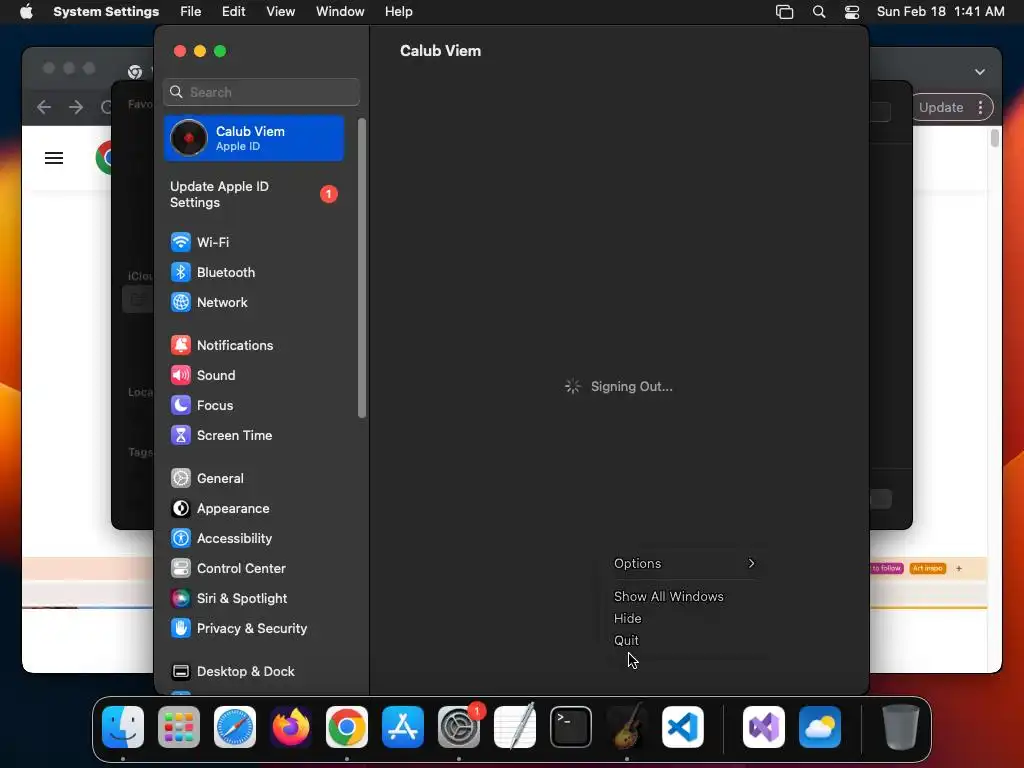Open Update Apple ID Settings notice
The height and width of the screenshot is (768, 1024).
click(x=255, y=195)
